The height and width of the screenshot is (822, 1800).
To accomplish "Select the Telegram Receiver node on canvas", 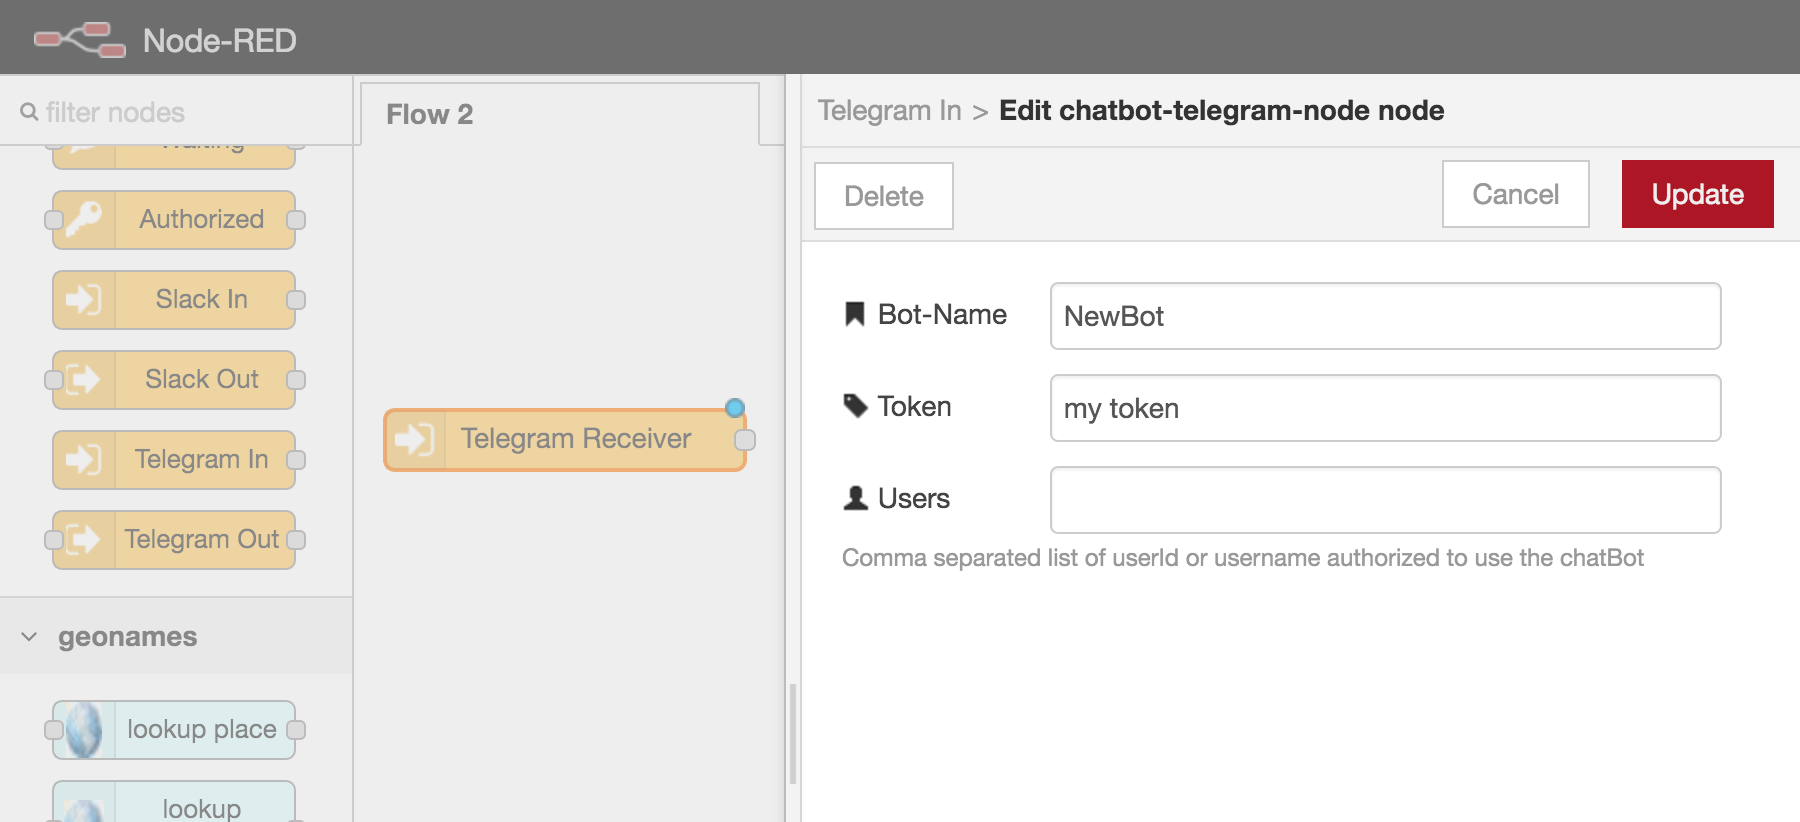I will [x=565, y=440].
